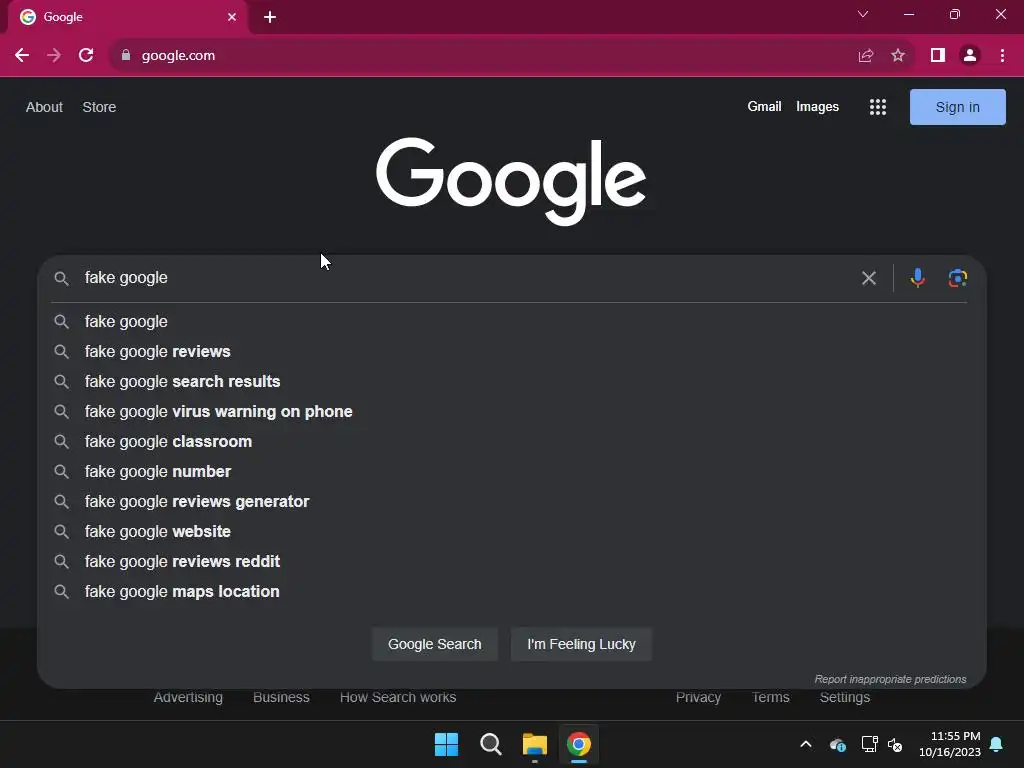Click I'm Feeling Lucky
The image size is (1024, 768).
pyautogui.click(x=581, y=645)
